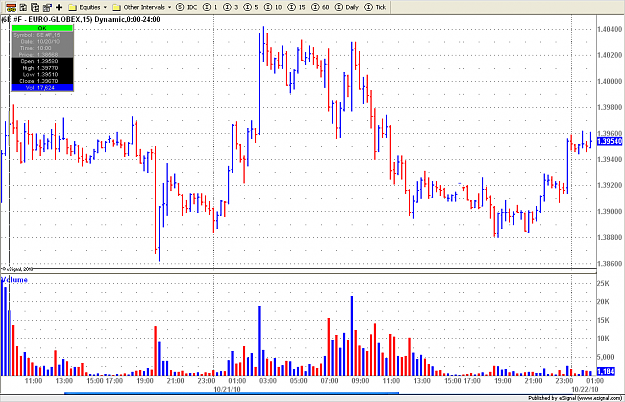
Task: Click the 09:00 time axis label
Action: coord(360,381)
